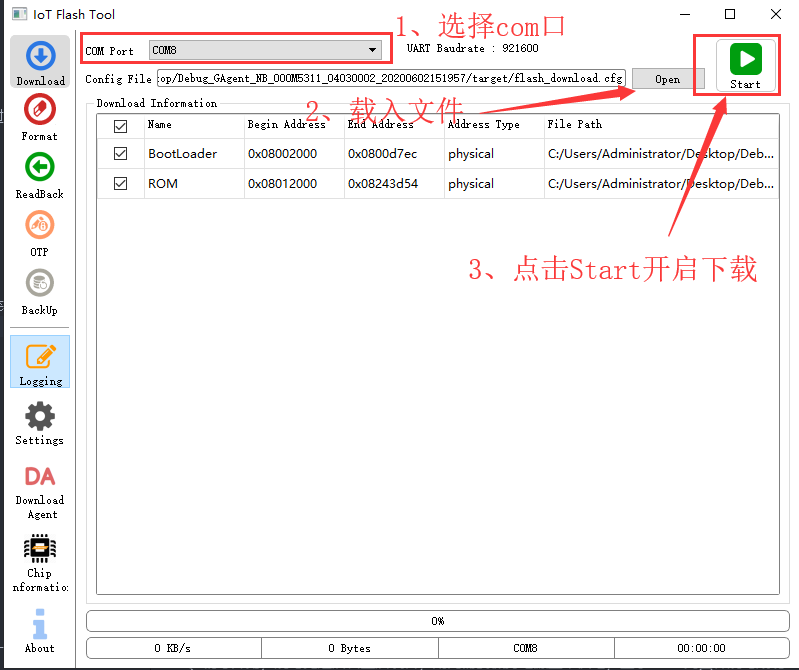The width and height of the screenshot is (799, 670).
Task: Open the Settings gear icon
Action: (40, 422)
